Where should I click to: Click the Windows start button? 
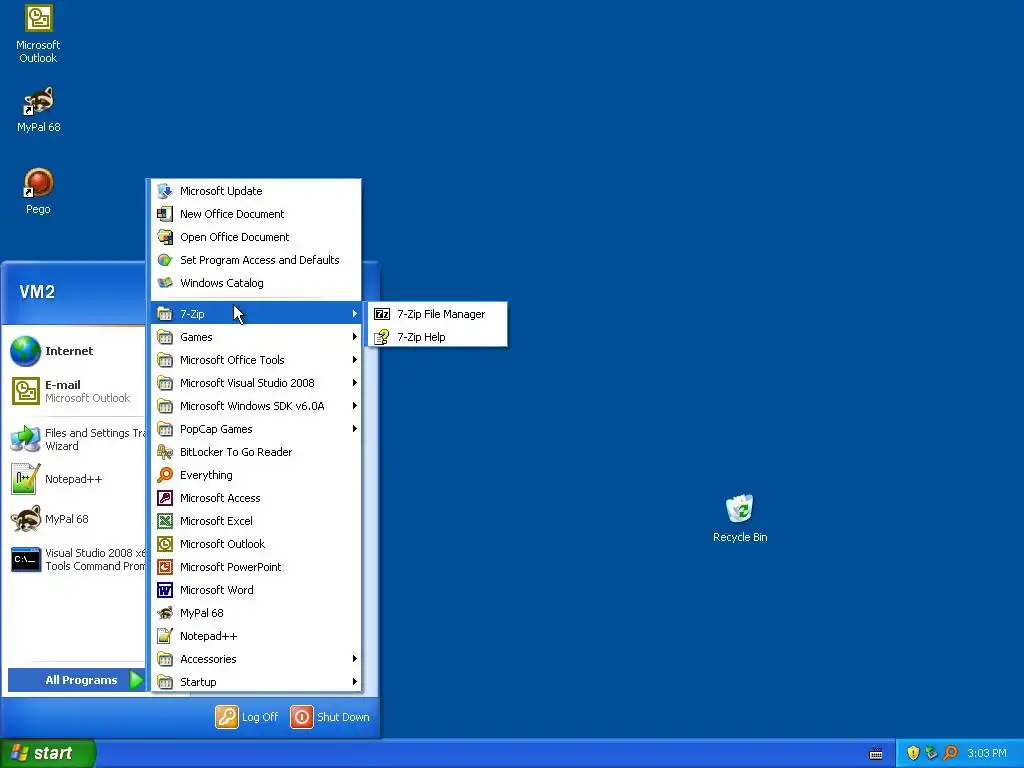47,753
